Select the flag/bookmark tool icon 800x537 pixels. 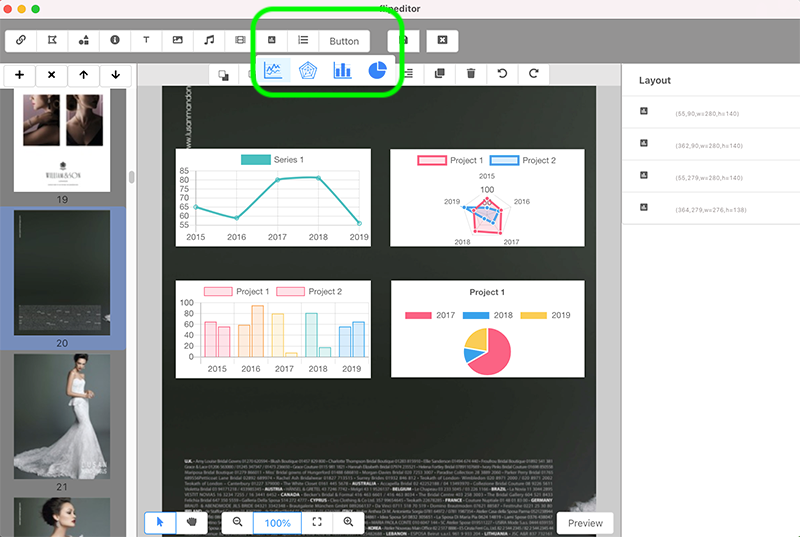pos(52,40)
